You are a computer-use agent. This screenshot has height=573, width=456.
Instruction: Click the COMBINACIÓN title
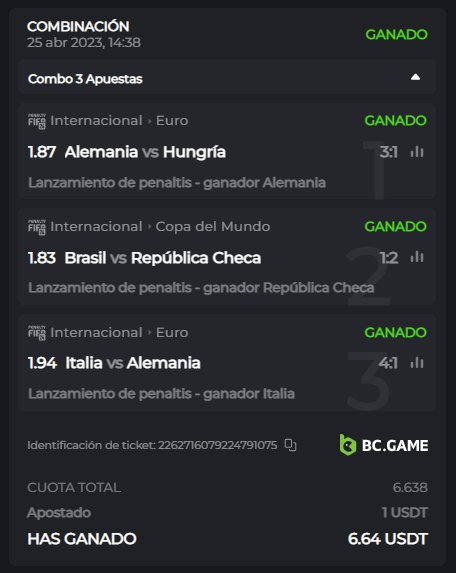78,26
